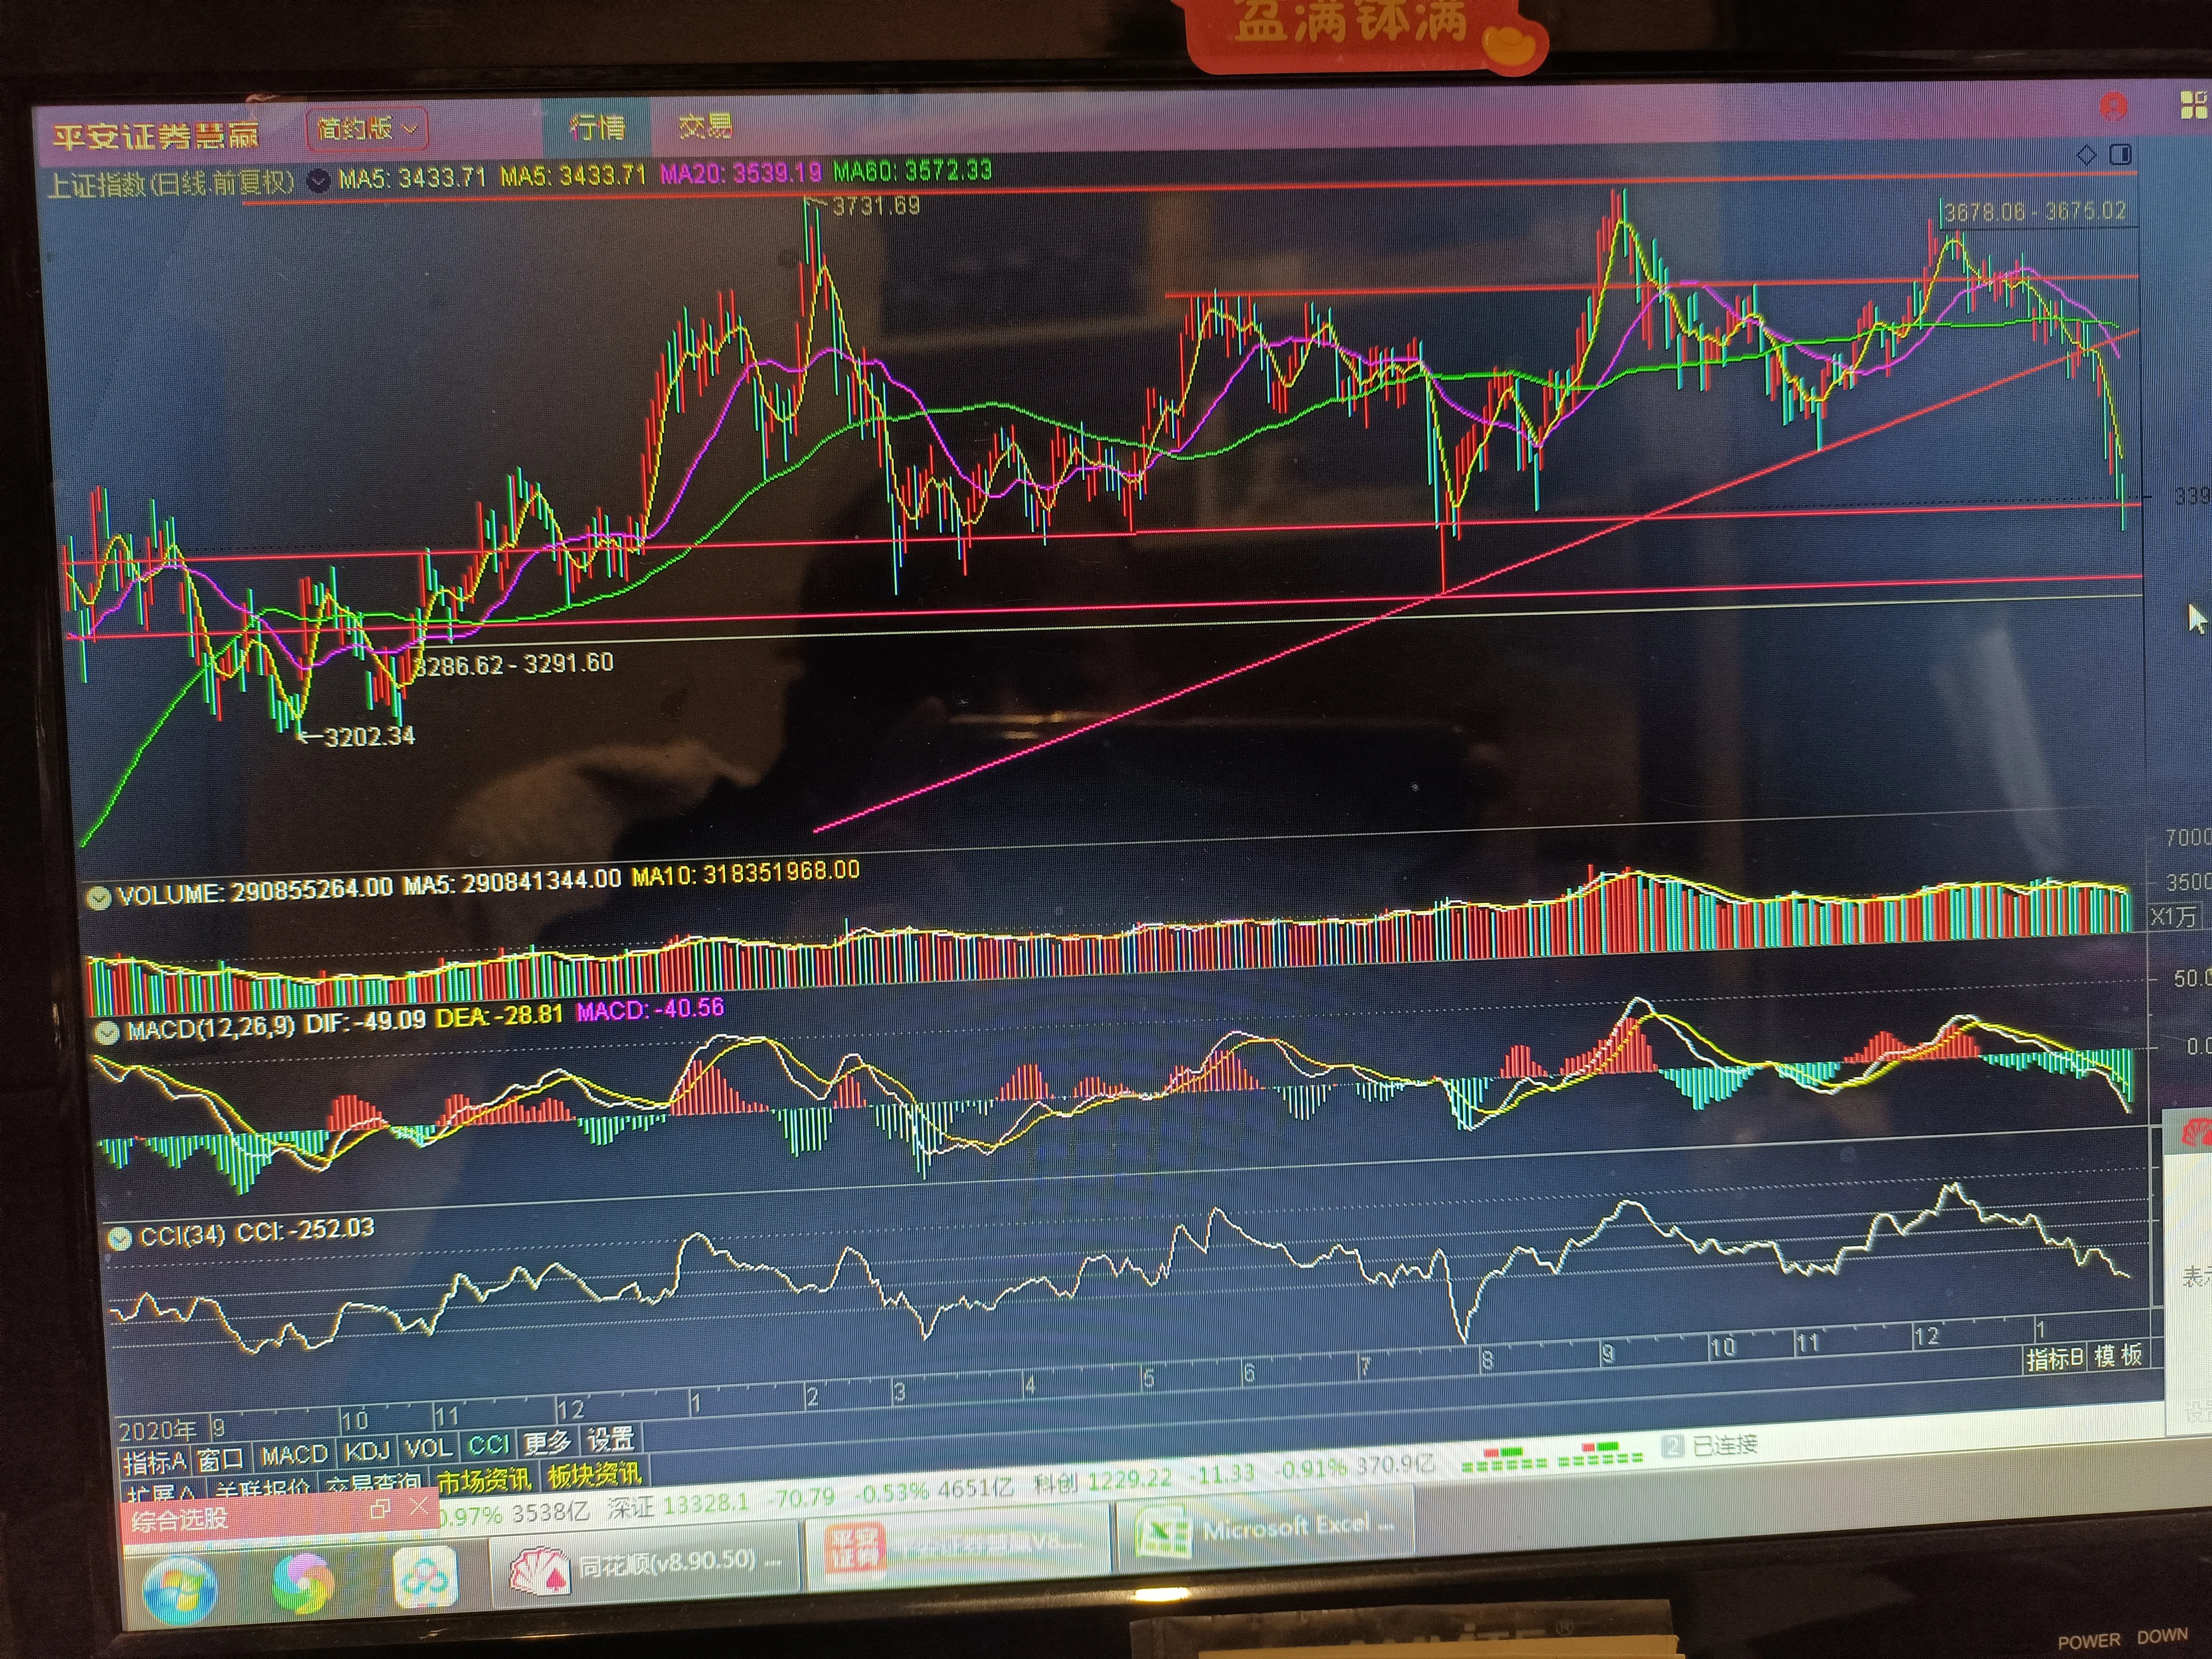The width and height of the screenshot is (2212, 1659).
Task: Collapse the VOLUME indicator panel arrow
Action: pyautogui.click(x=98, y=897)
